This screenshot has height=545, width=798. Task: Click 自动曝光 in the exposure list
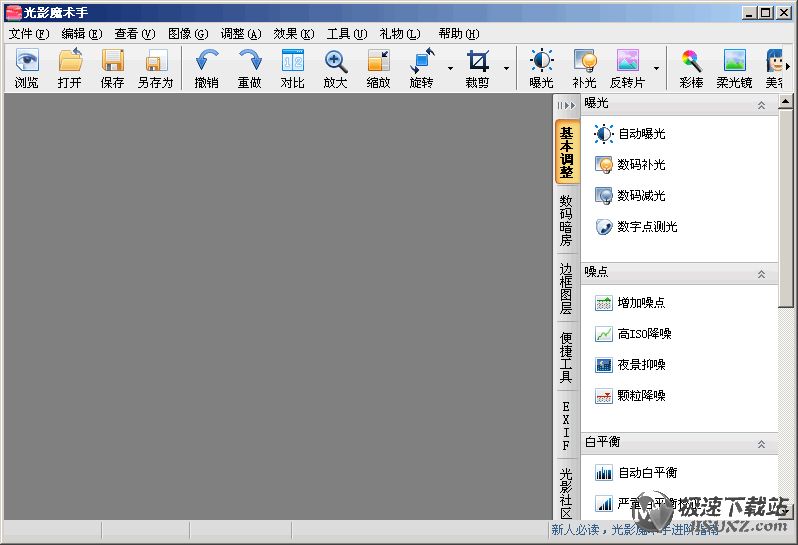640,134
